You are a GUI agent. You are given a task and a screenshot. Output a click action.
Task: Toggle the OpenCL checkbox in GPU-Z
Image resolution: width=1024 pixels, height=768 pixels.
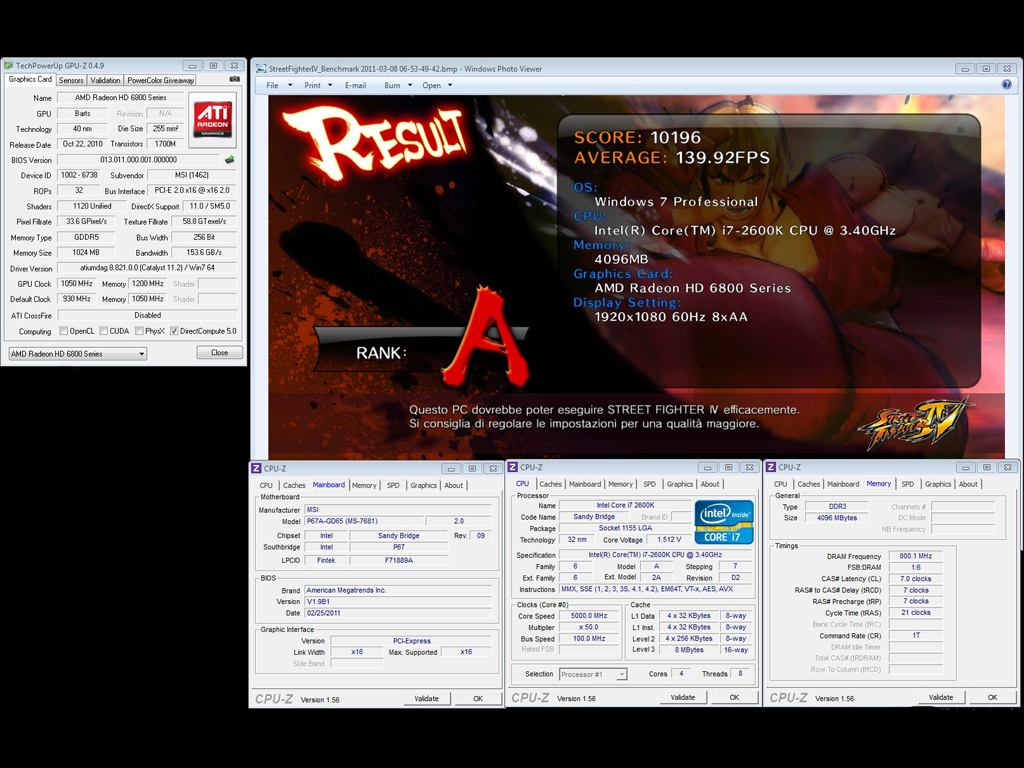click(63, 331)
